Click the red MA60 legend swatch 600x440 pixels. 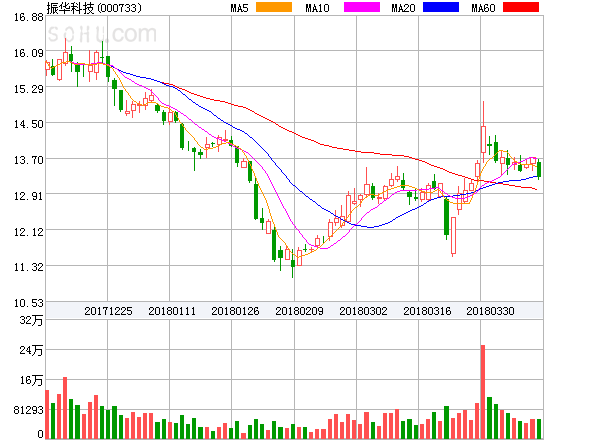tap(521, 7)
